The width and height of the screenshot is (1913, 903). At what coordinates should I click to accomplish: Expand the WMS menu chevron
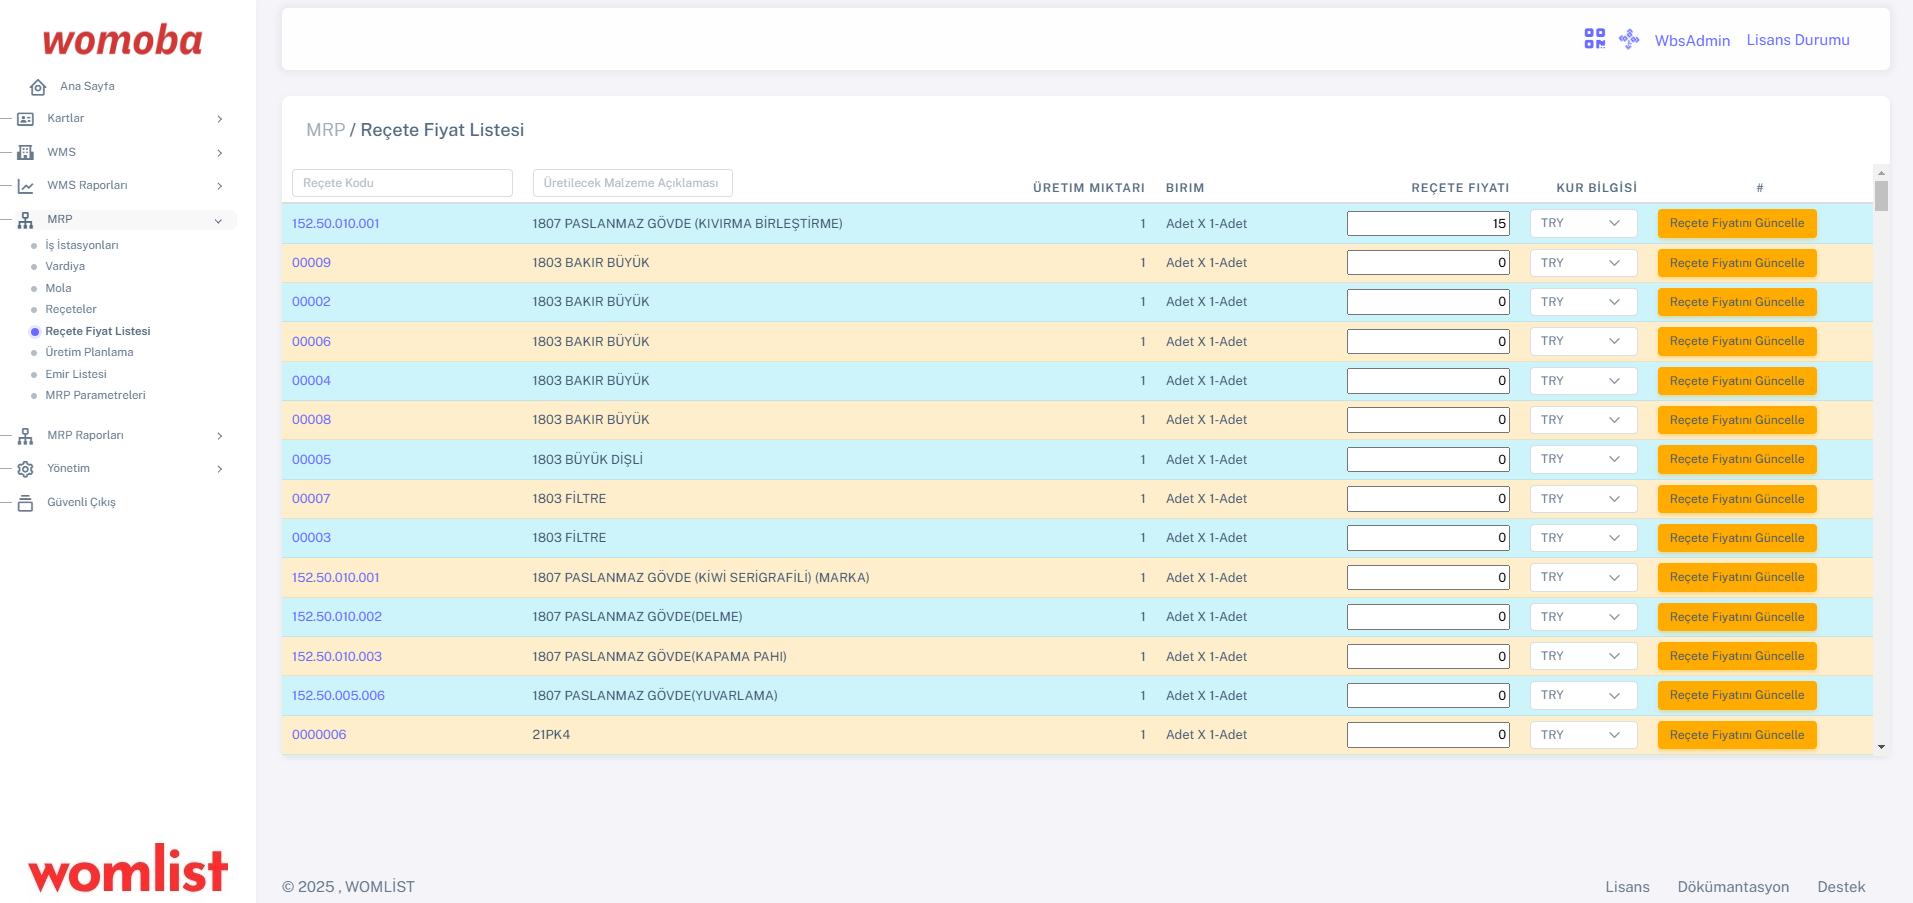pyautogui.click(x=219, y=153)
